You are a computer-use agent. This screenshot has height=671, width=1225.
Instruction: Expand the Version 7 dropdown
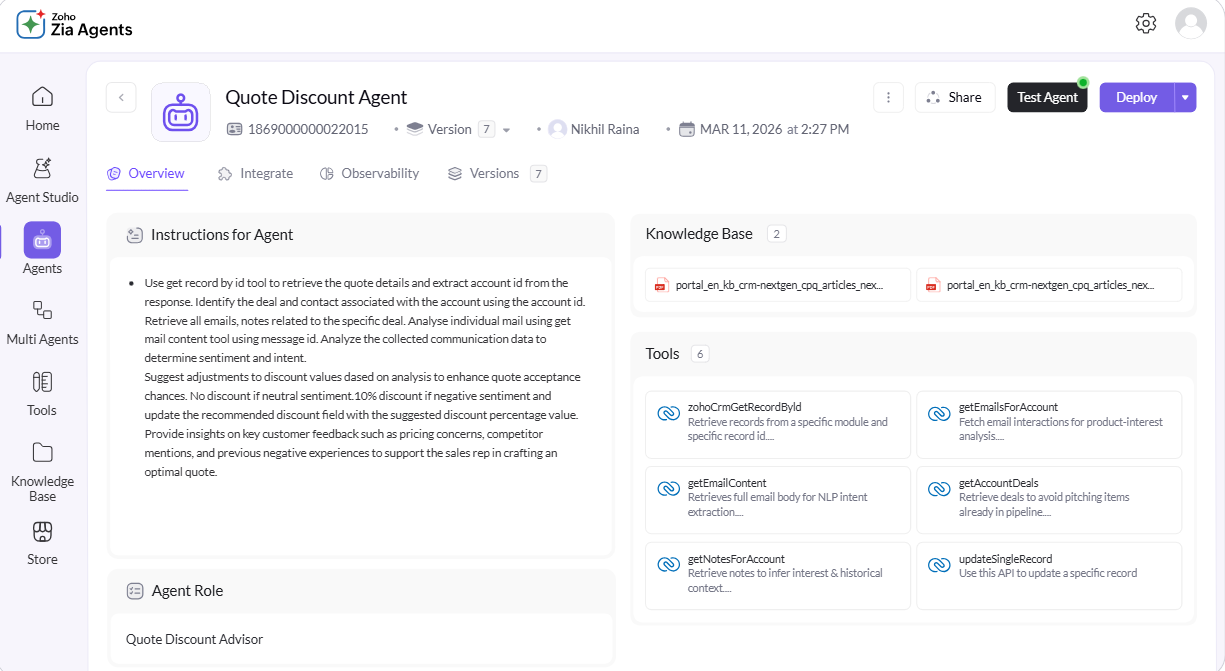tap(506, 130)
